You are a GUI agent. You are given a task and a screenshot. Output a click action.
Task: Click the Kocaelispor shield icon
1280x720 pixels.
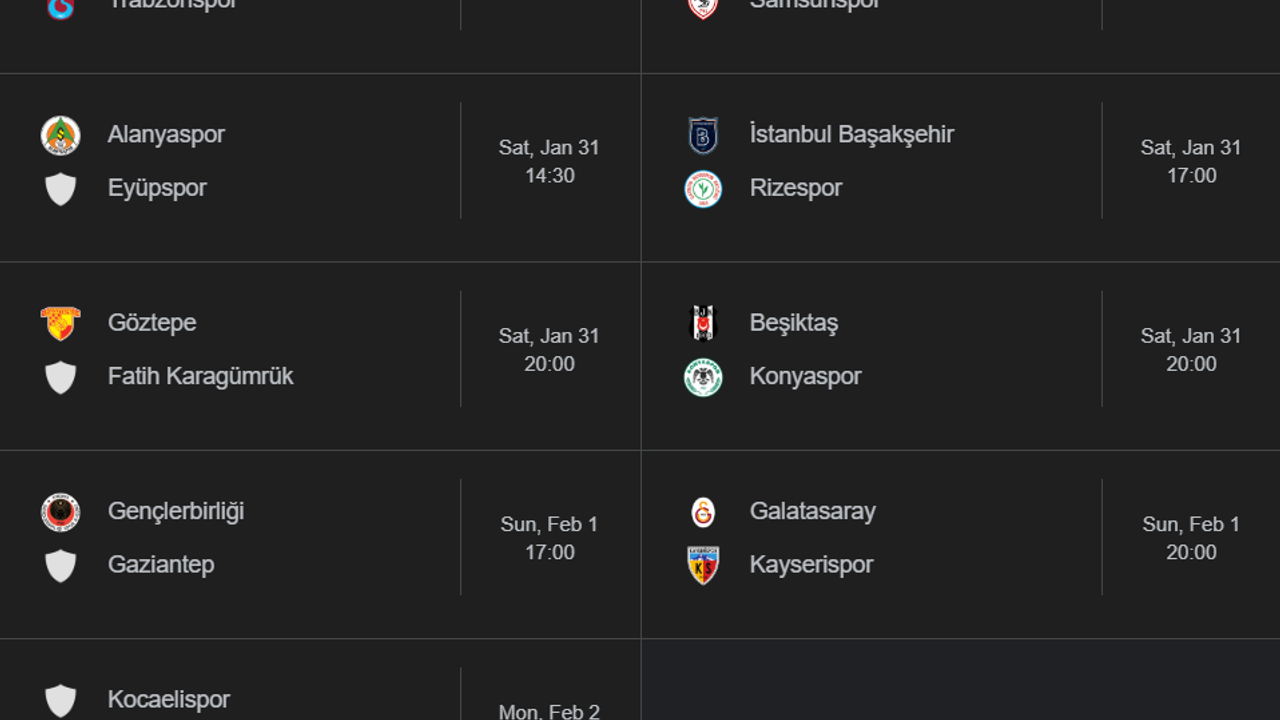coord(61,700)
